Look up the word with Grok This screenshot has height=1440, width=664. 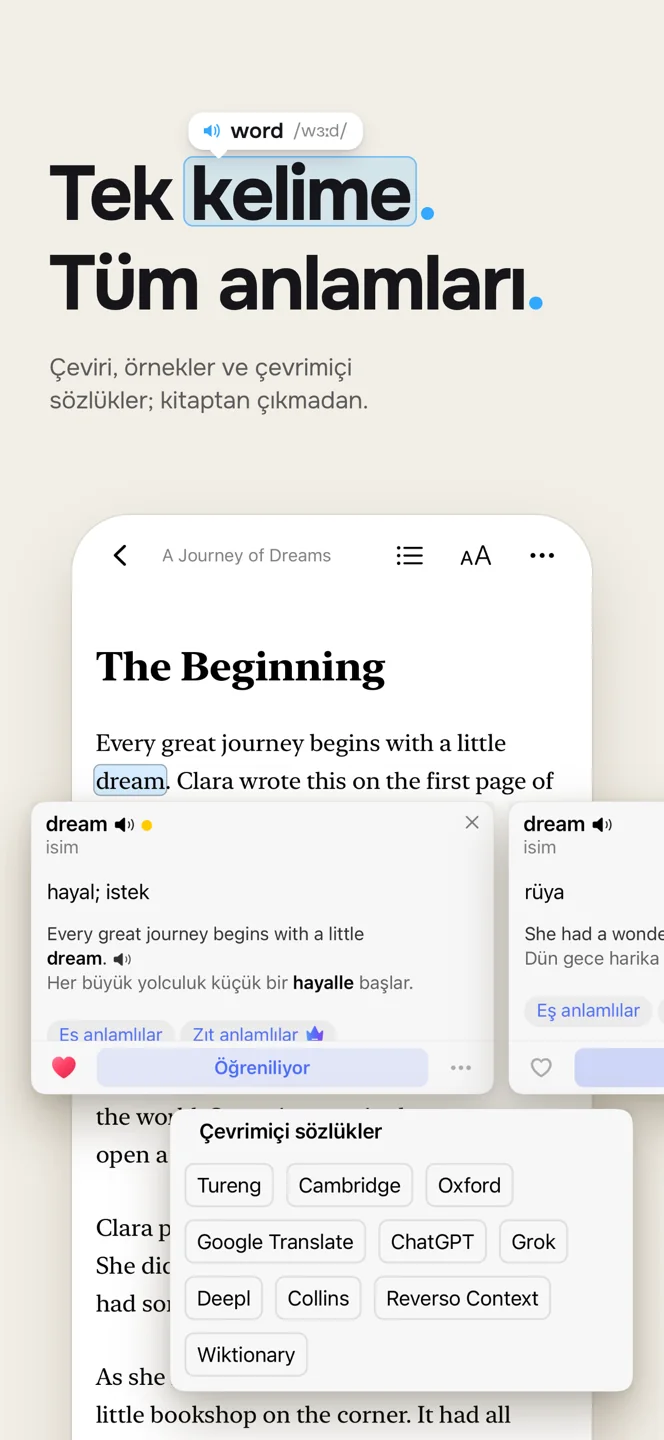click(533, 1242)
